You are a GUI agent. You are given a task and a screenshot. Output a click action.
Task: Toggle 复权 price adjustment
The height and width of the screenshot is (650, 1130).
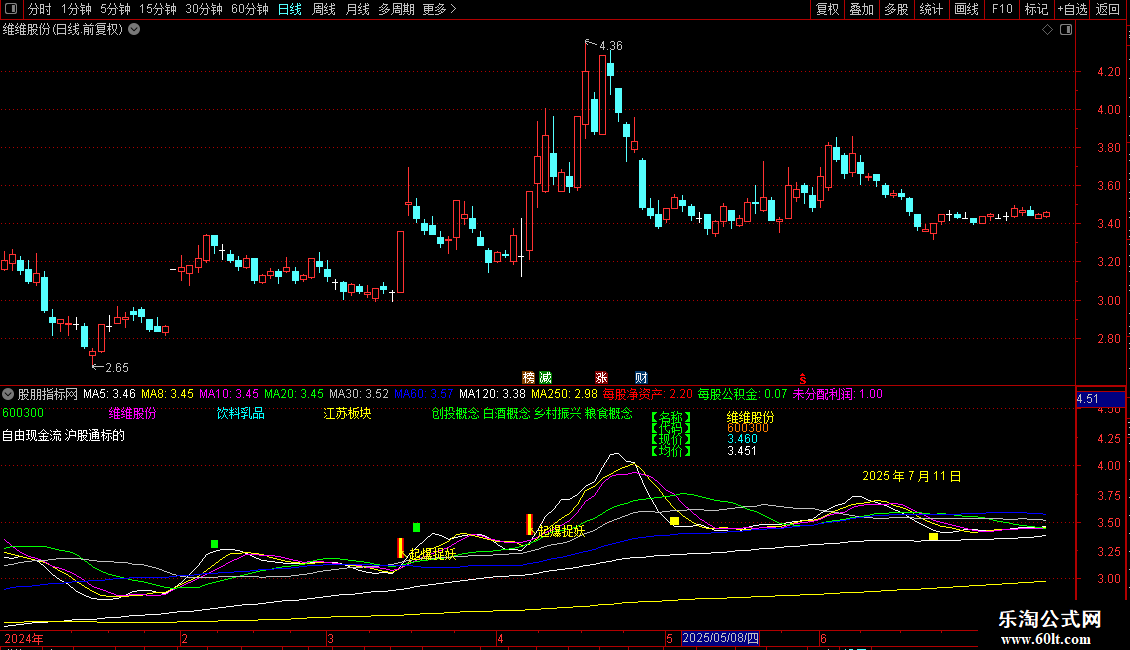pyautogui.click(x=827, y=9)
